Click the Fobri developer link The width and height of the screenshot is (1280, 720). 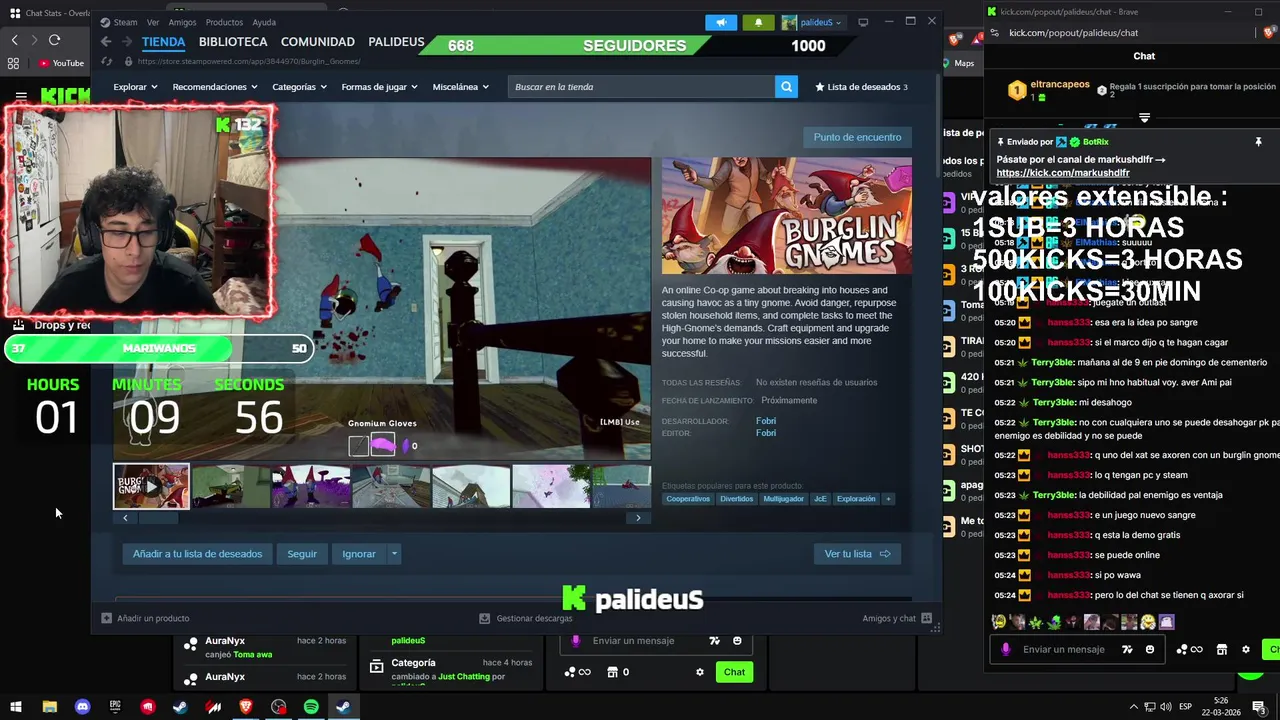coord(766,421)
